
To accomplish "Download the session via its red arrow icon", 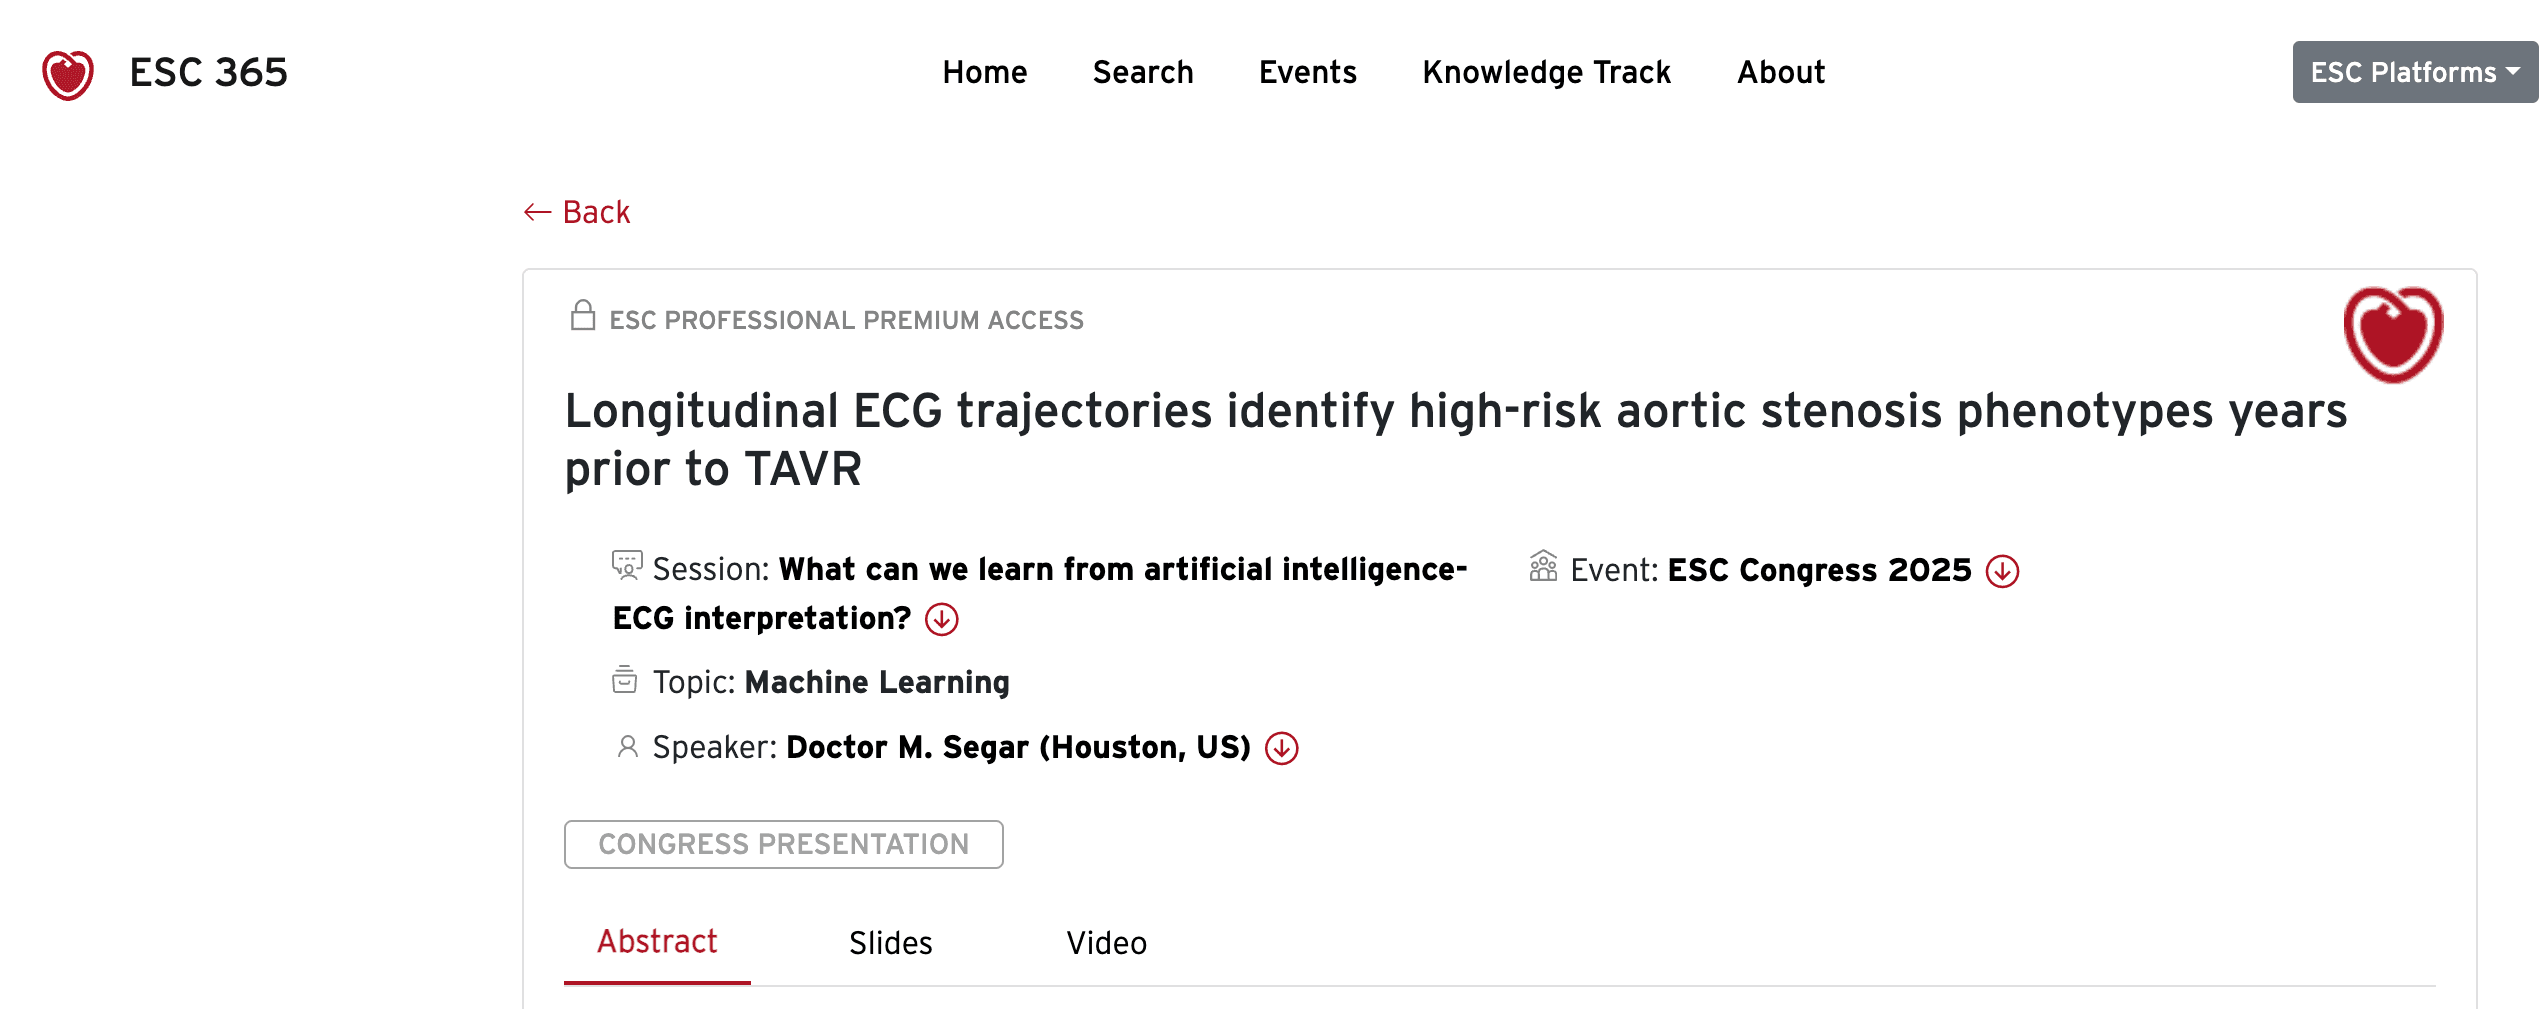I will click(941, 618).
